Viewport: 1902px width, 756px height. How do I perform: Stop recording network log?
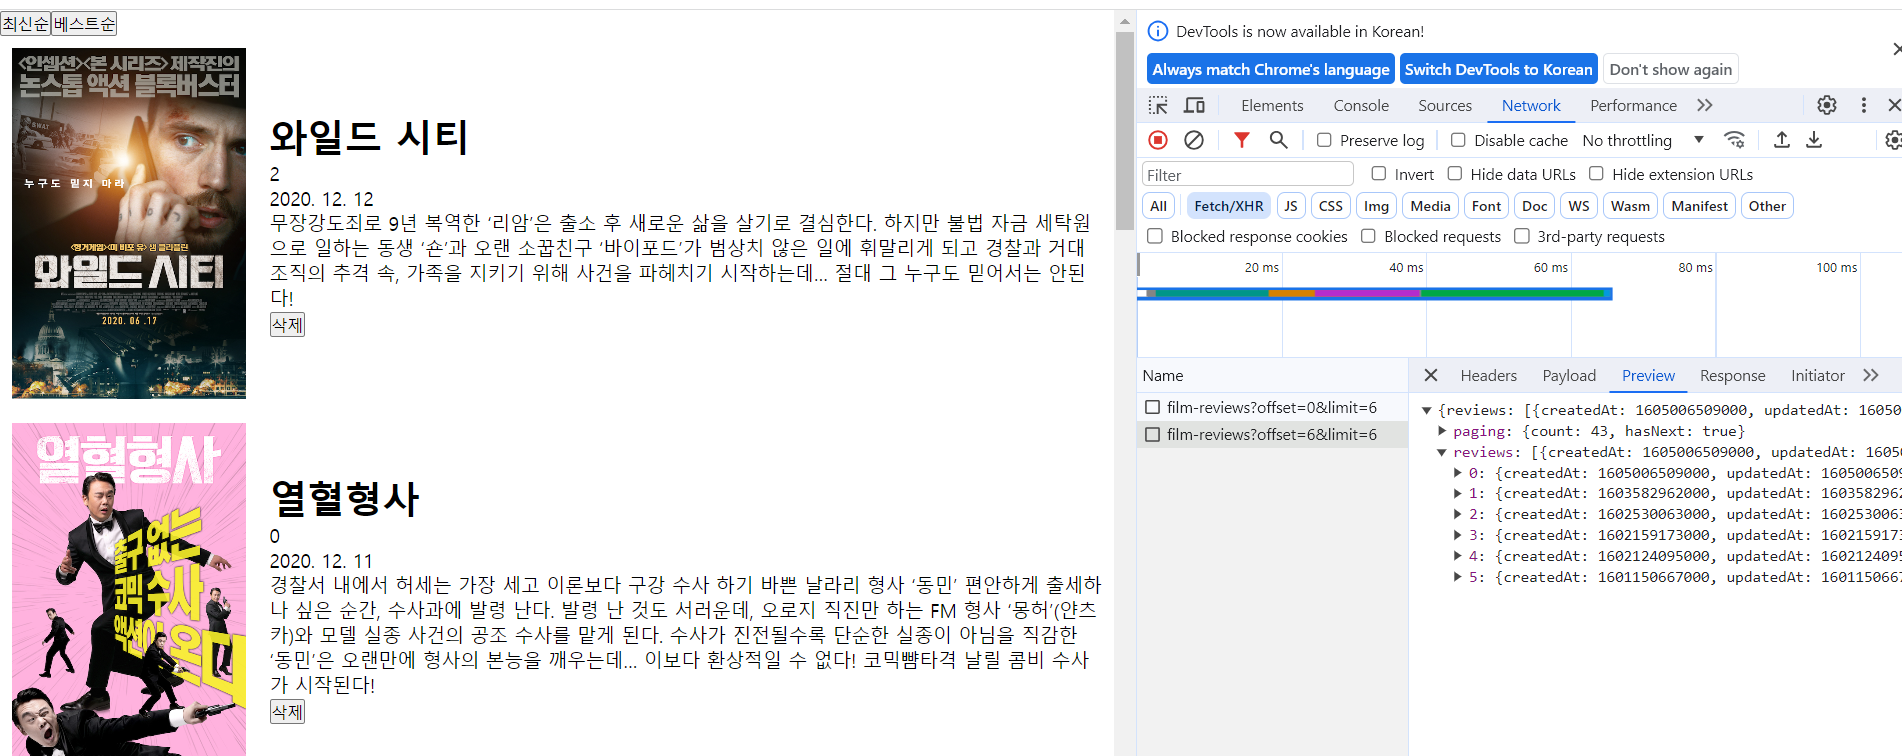point(1158,140)
